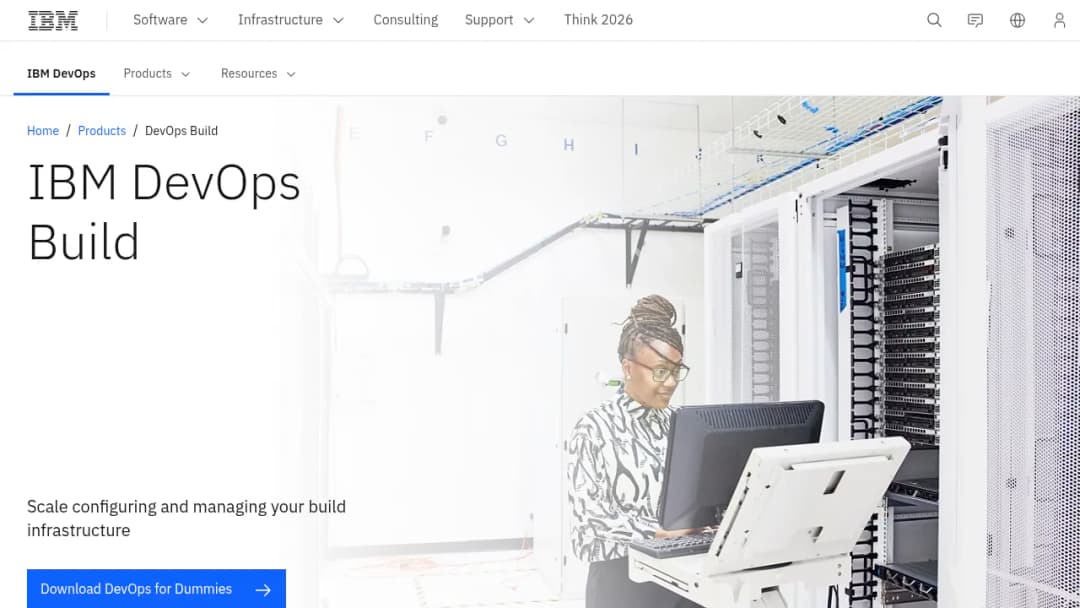
Task: Click arrow icon in Download DevOps button
Action: [x=263, y=590]
